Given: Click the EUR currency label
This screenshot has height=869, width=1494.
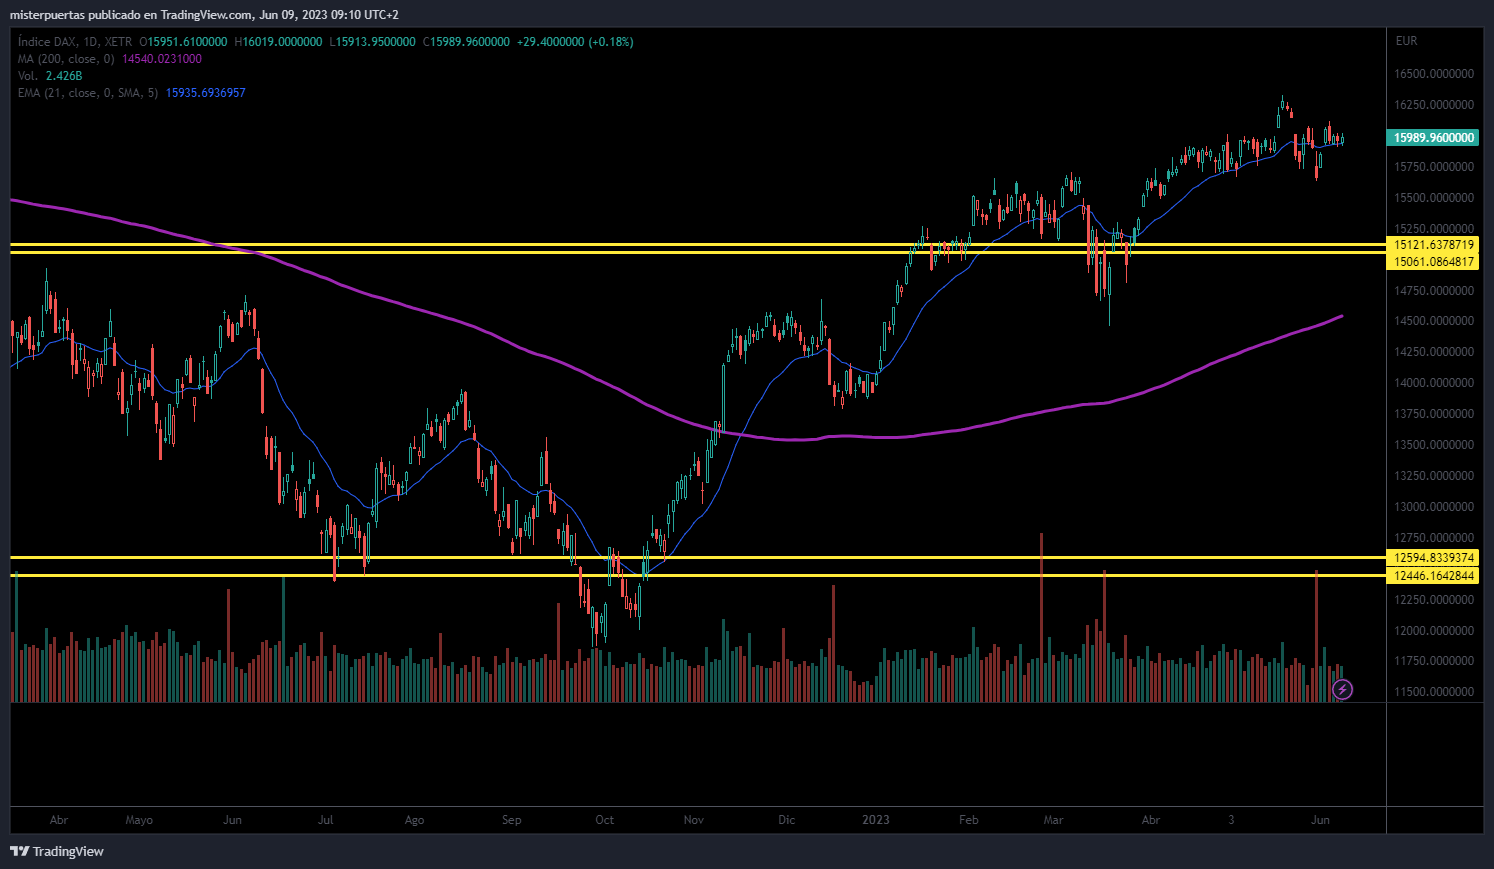Looking at the screenshot, I should tap(1406, 41).
